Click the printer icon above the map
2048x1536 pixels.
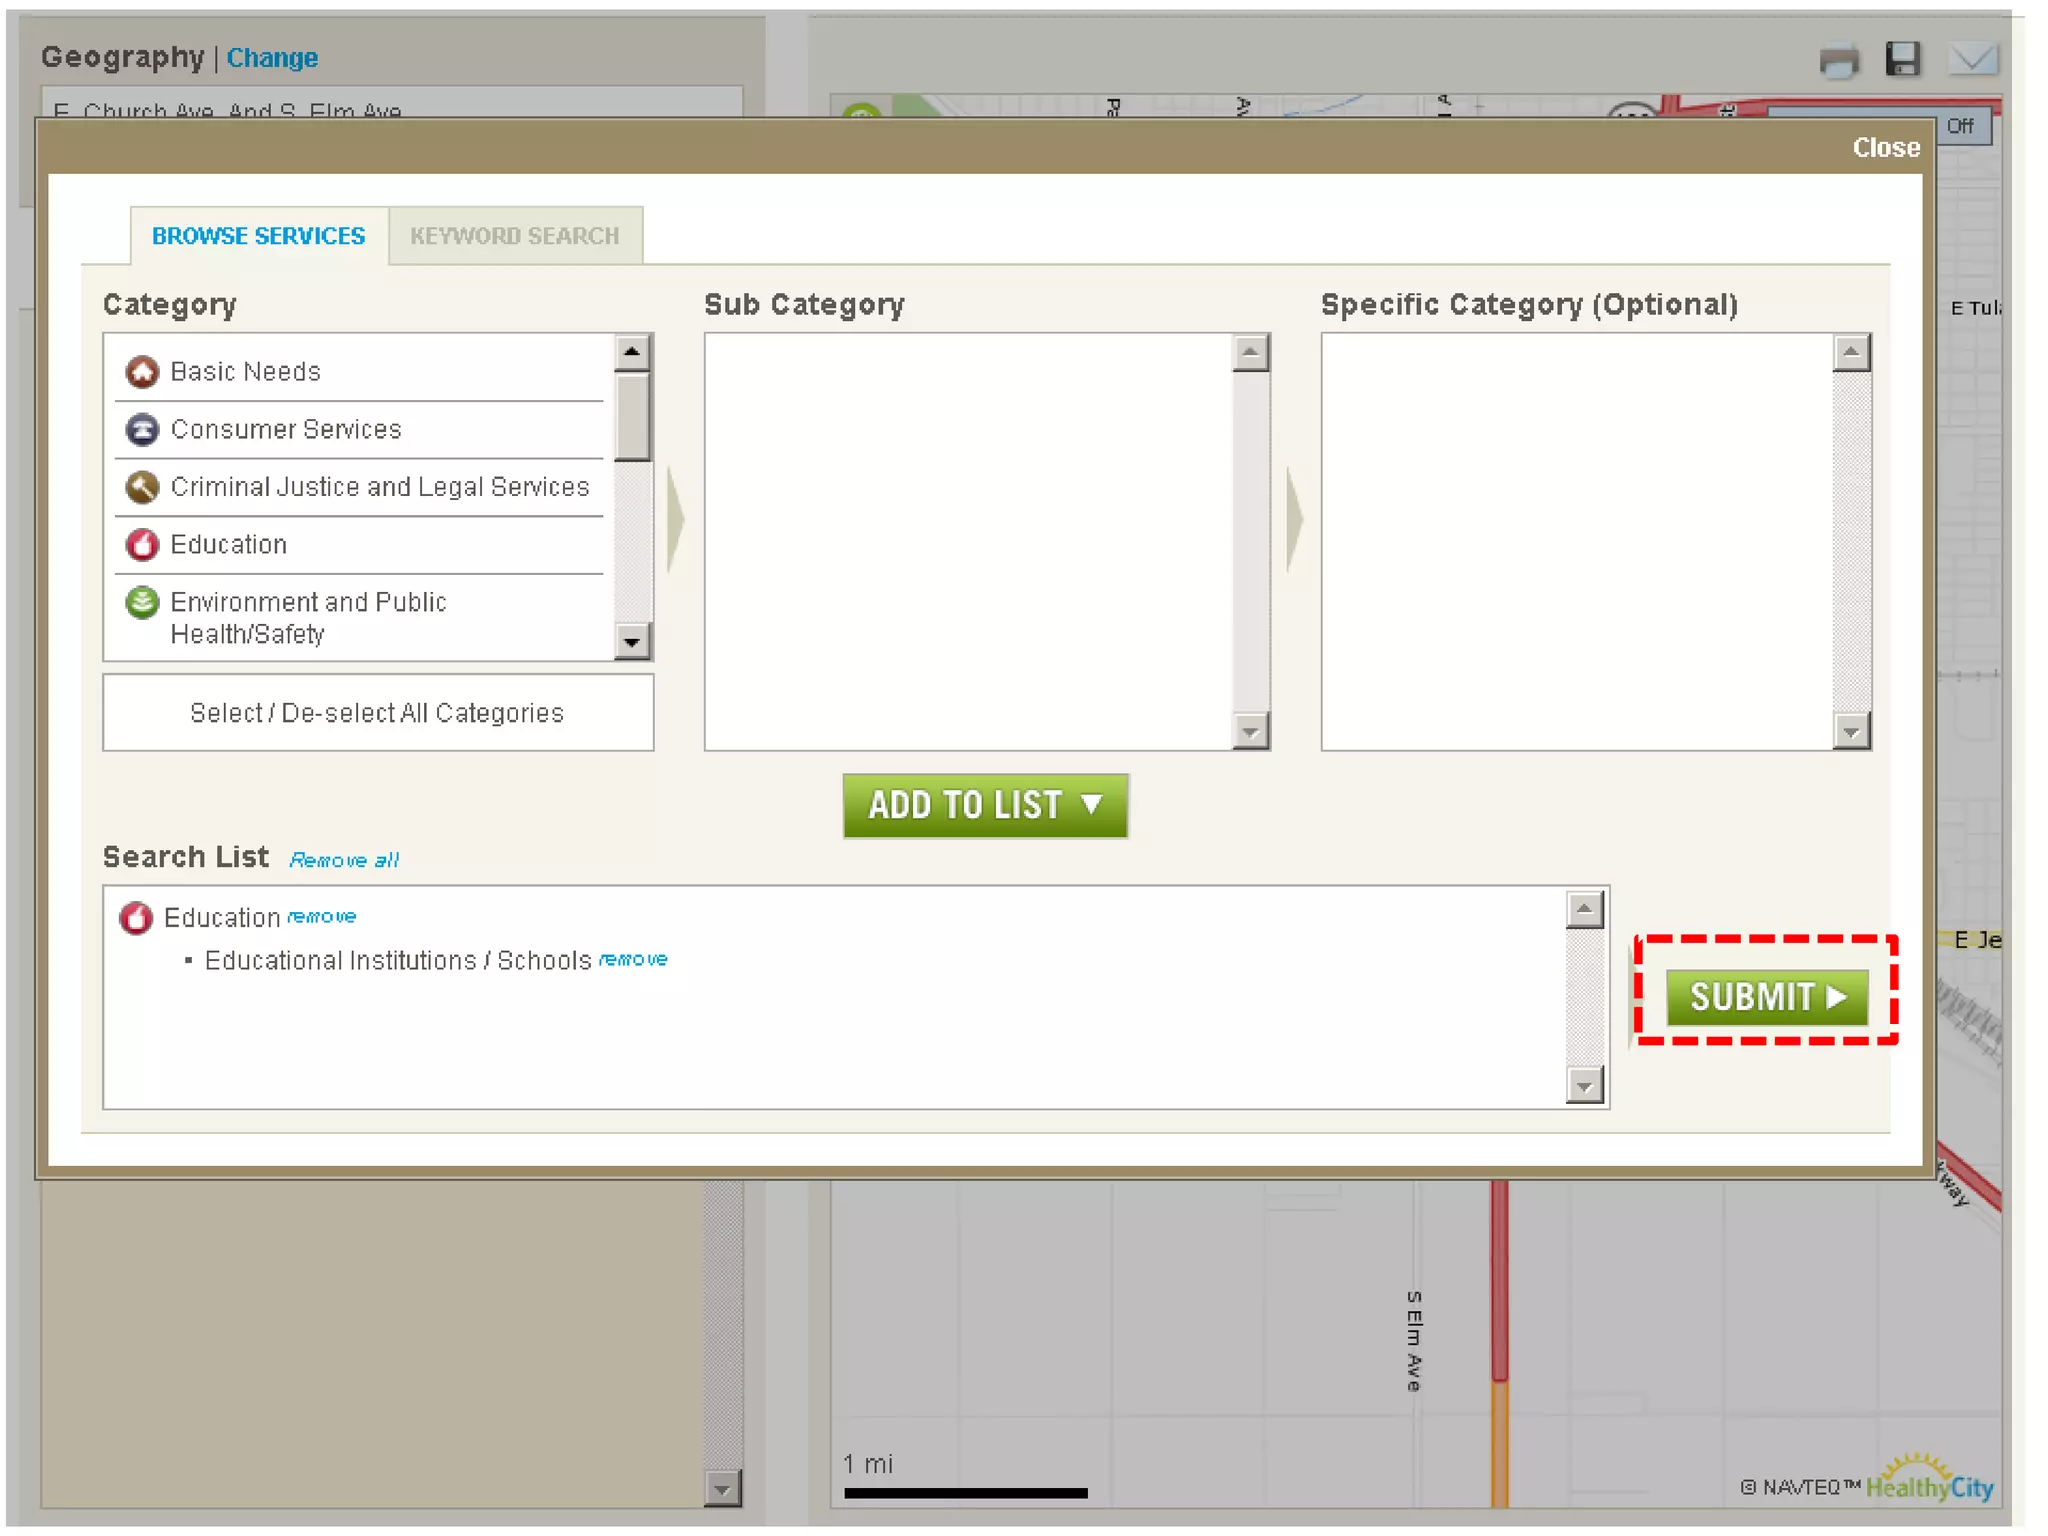coord(1838,61)
